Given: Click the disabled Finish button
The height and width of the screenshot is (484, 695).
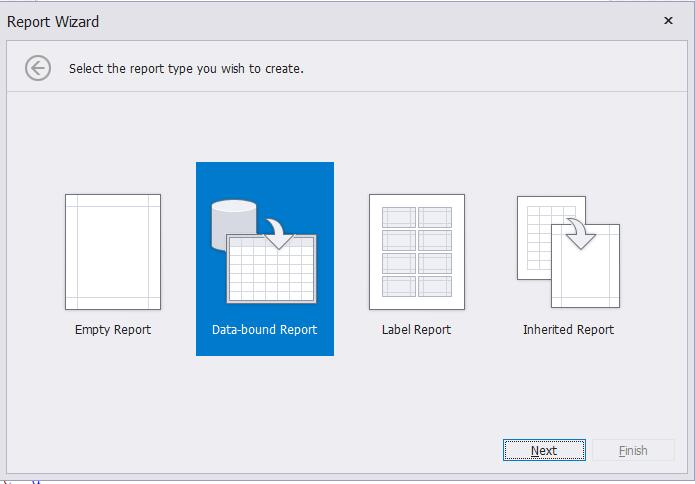Looking at the screenshot, I should coord(633,450).
